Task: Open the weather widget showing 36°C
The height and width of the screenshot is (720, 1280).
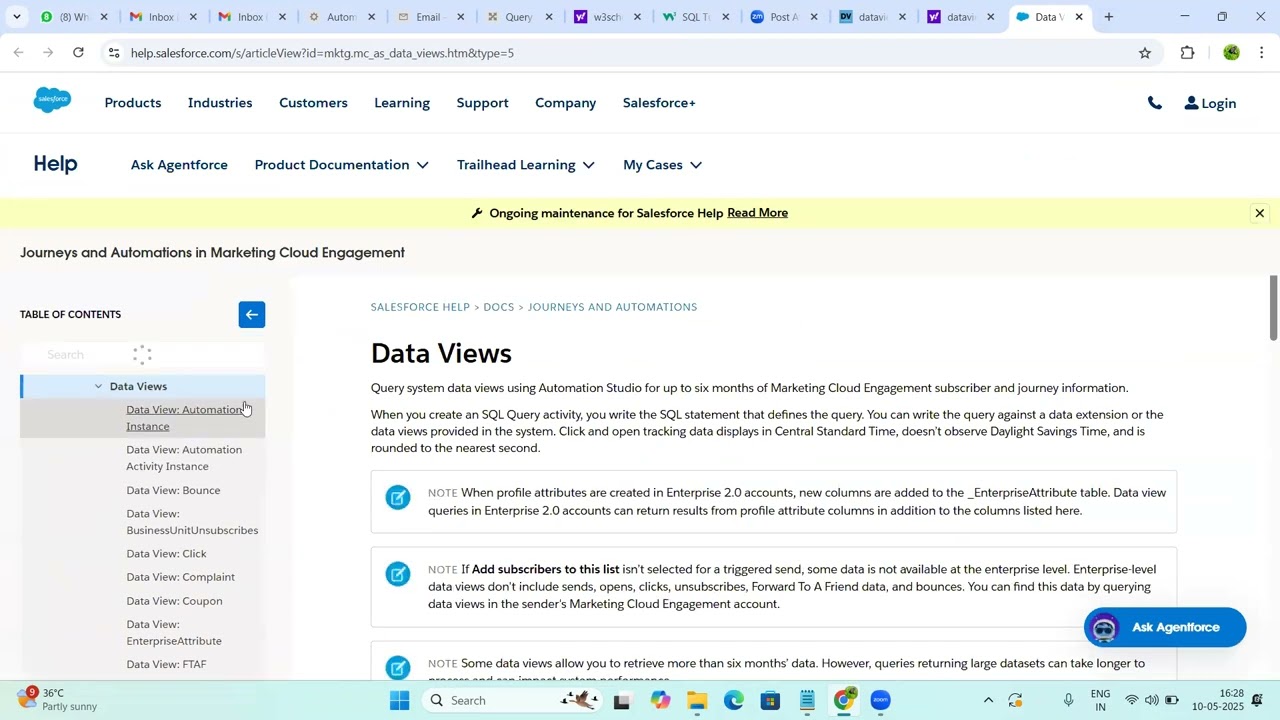Action: (58, 699)
